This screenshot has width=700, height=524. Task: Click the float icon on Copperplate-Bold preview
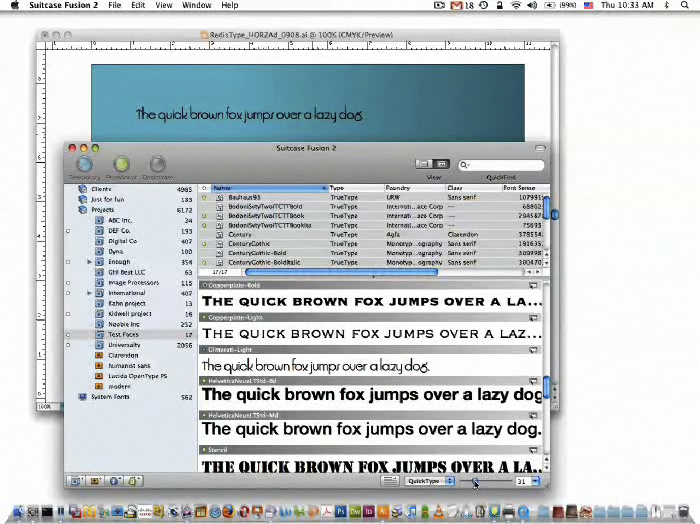coord(533,285)
